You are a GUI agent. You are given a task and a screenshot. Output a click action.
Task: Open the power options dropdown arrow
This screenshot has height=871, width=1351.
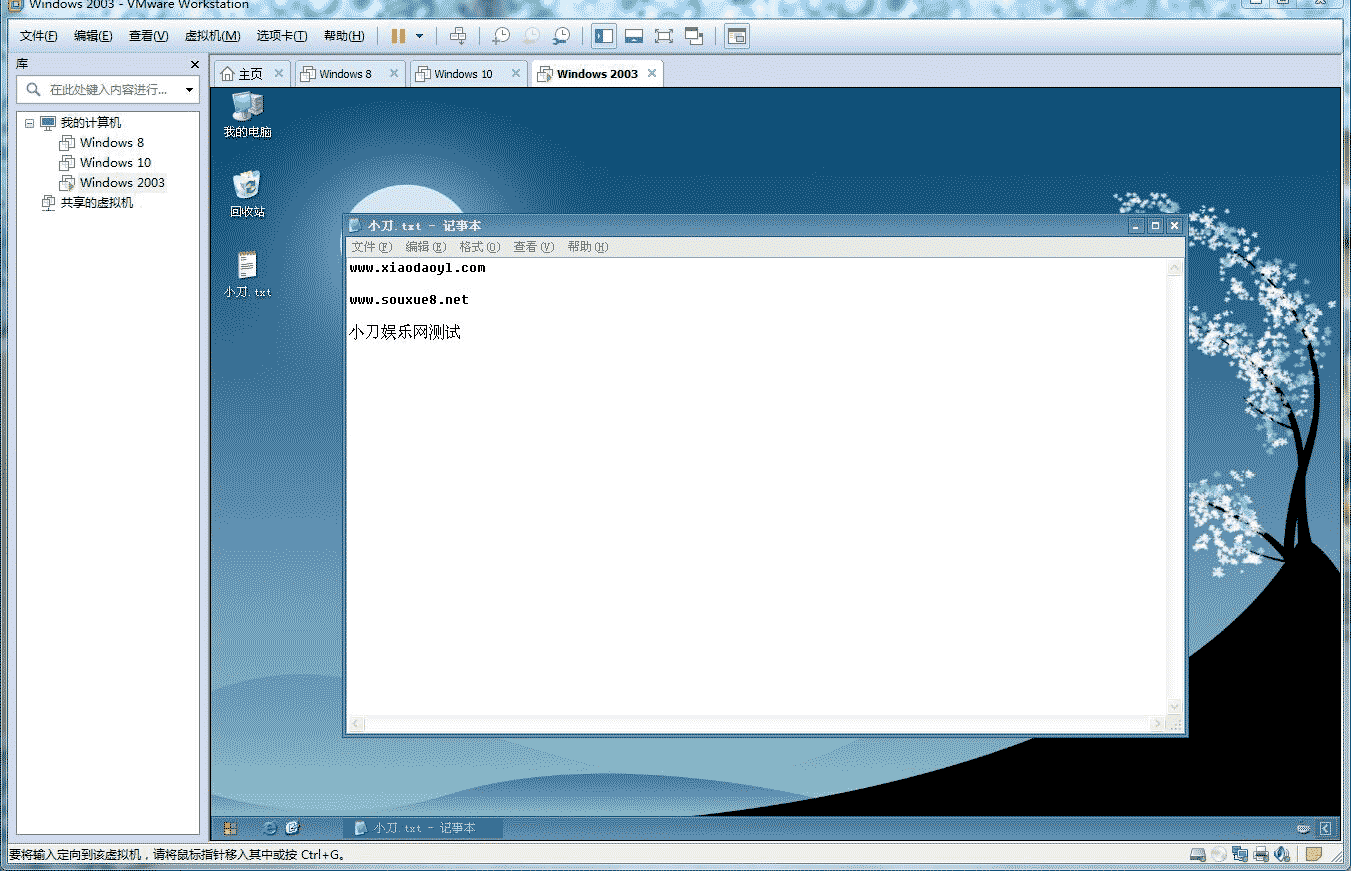(x=419, y=36)
